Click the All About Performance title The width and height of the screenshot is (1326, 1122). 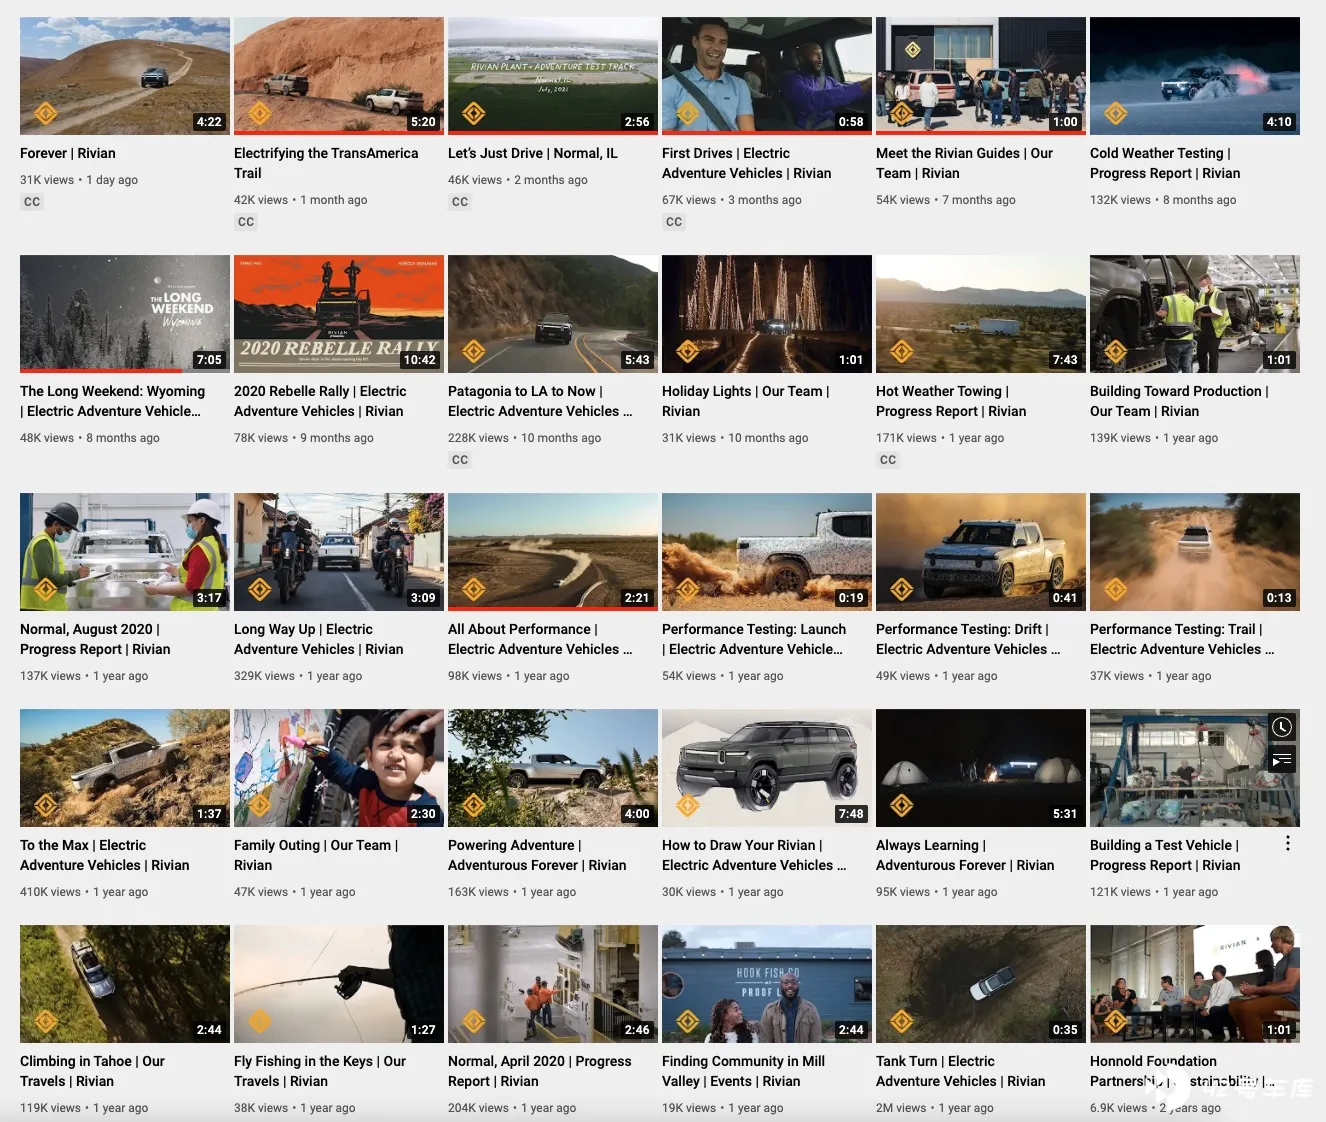tap(540, 639)
